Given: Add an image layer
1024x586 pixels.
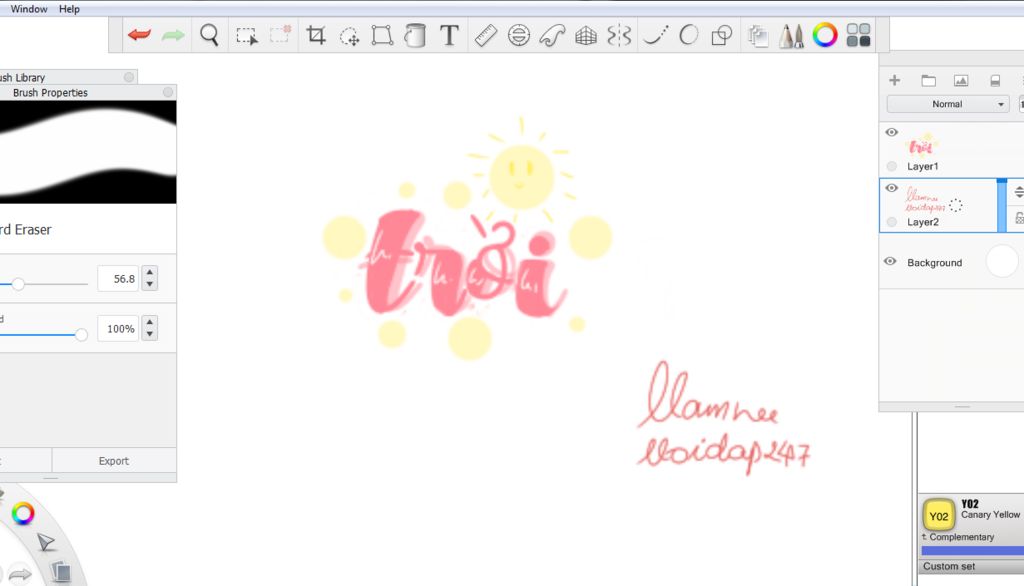Looking at the screenshot, I should 961,80.
